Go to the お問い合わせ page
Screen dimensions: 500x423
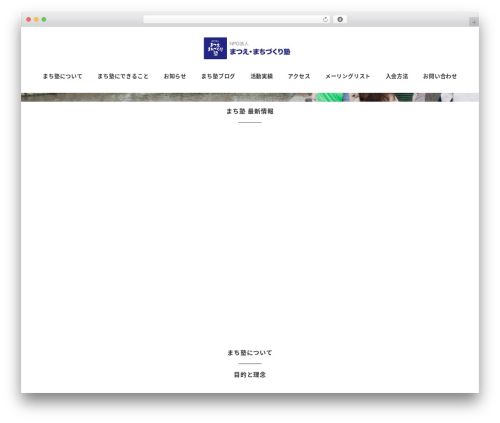tap(440, 76)
